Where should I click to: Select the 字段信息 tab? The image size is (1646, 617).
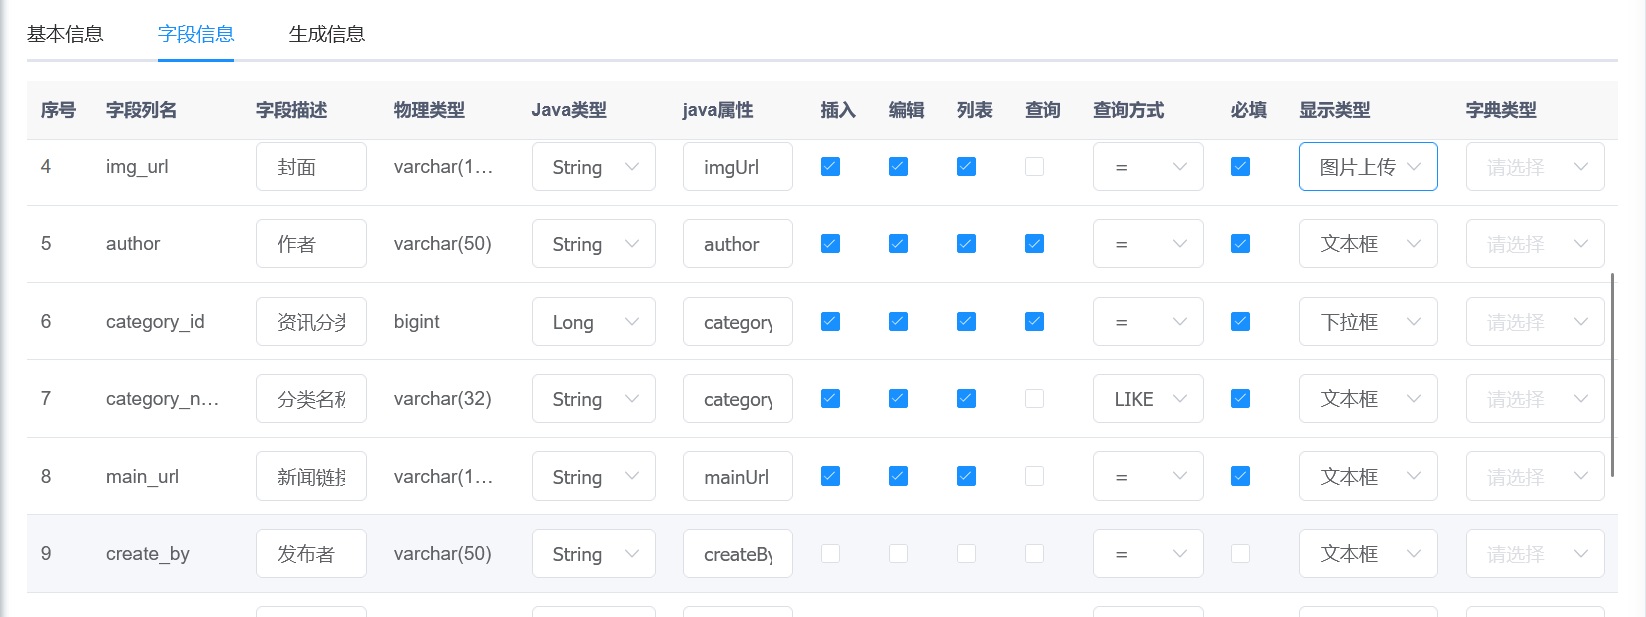pyautogui.click(x=196, y=34)
